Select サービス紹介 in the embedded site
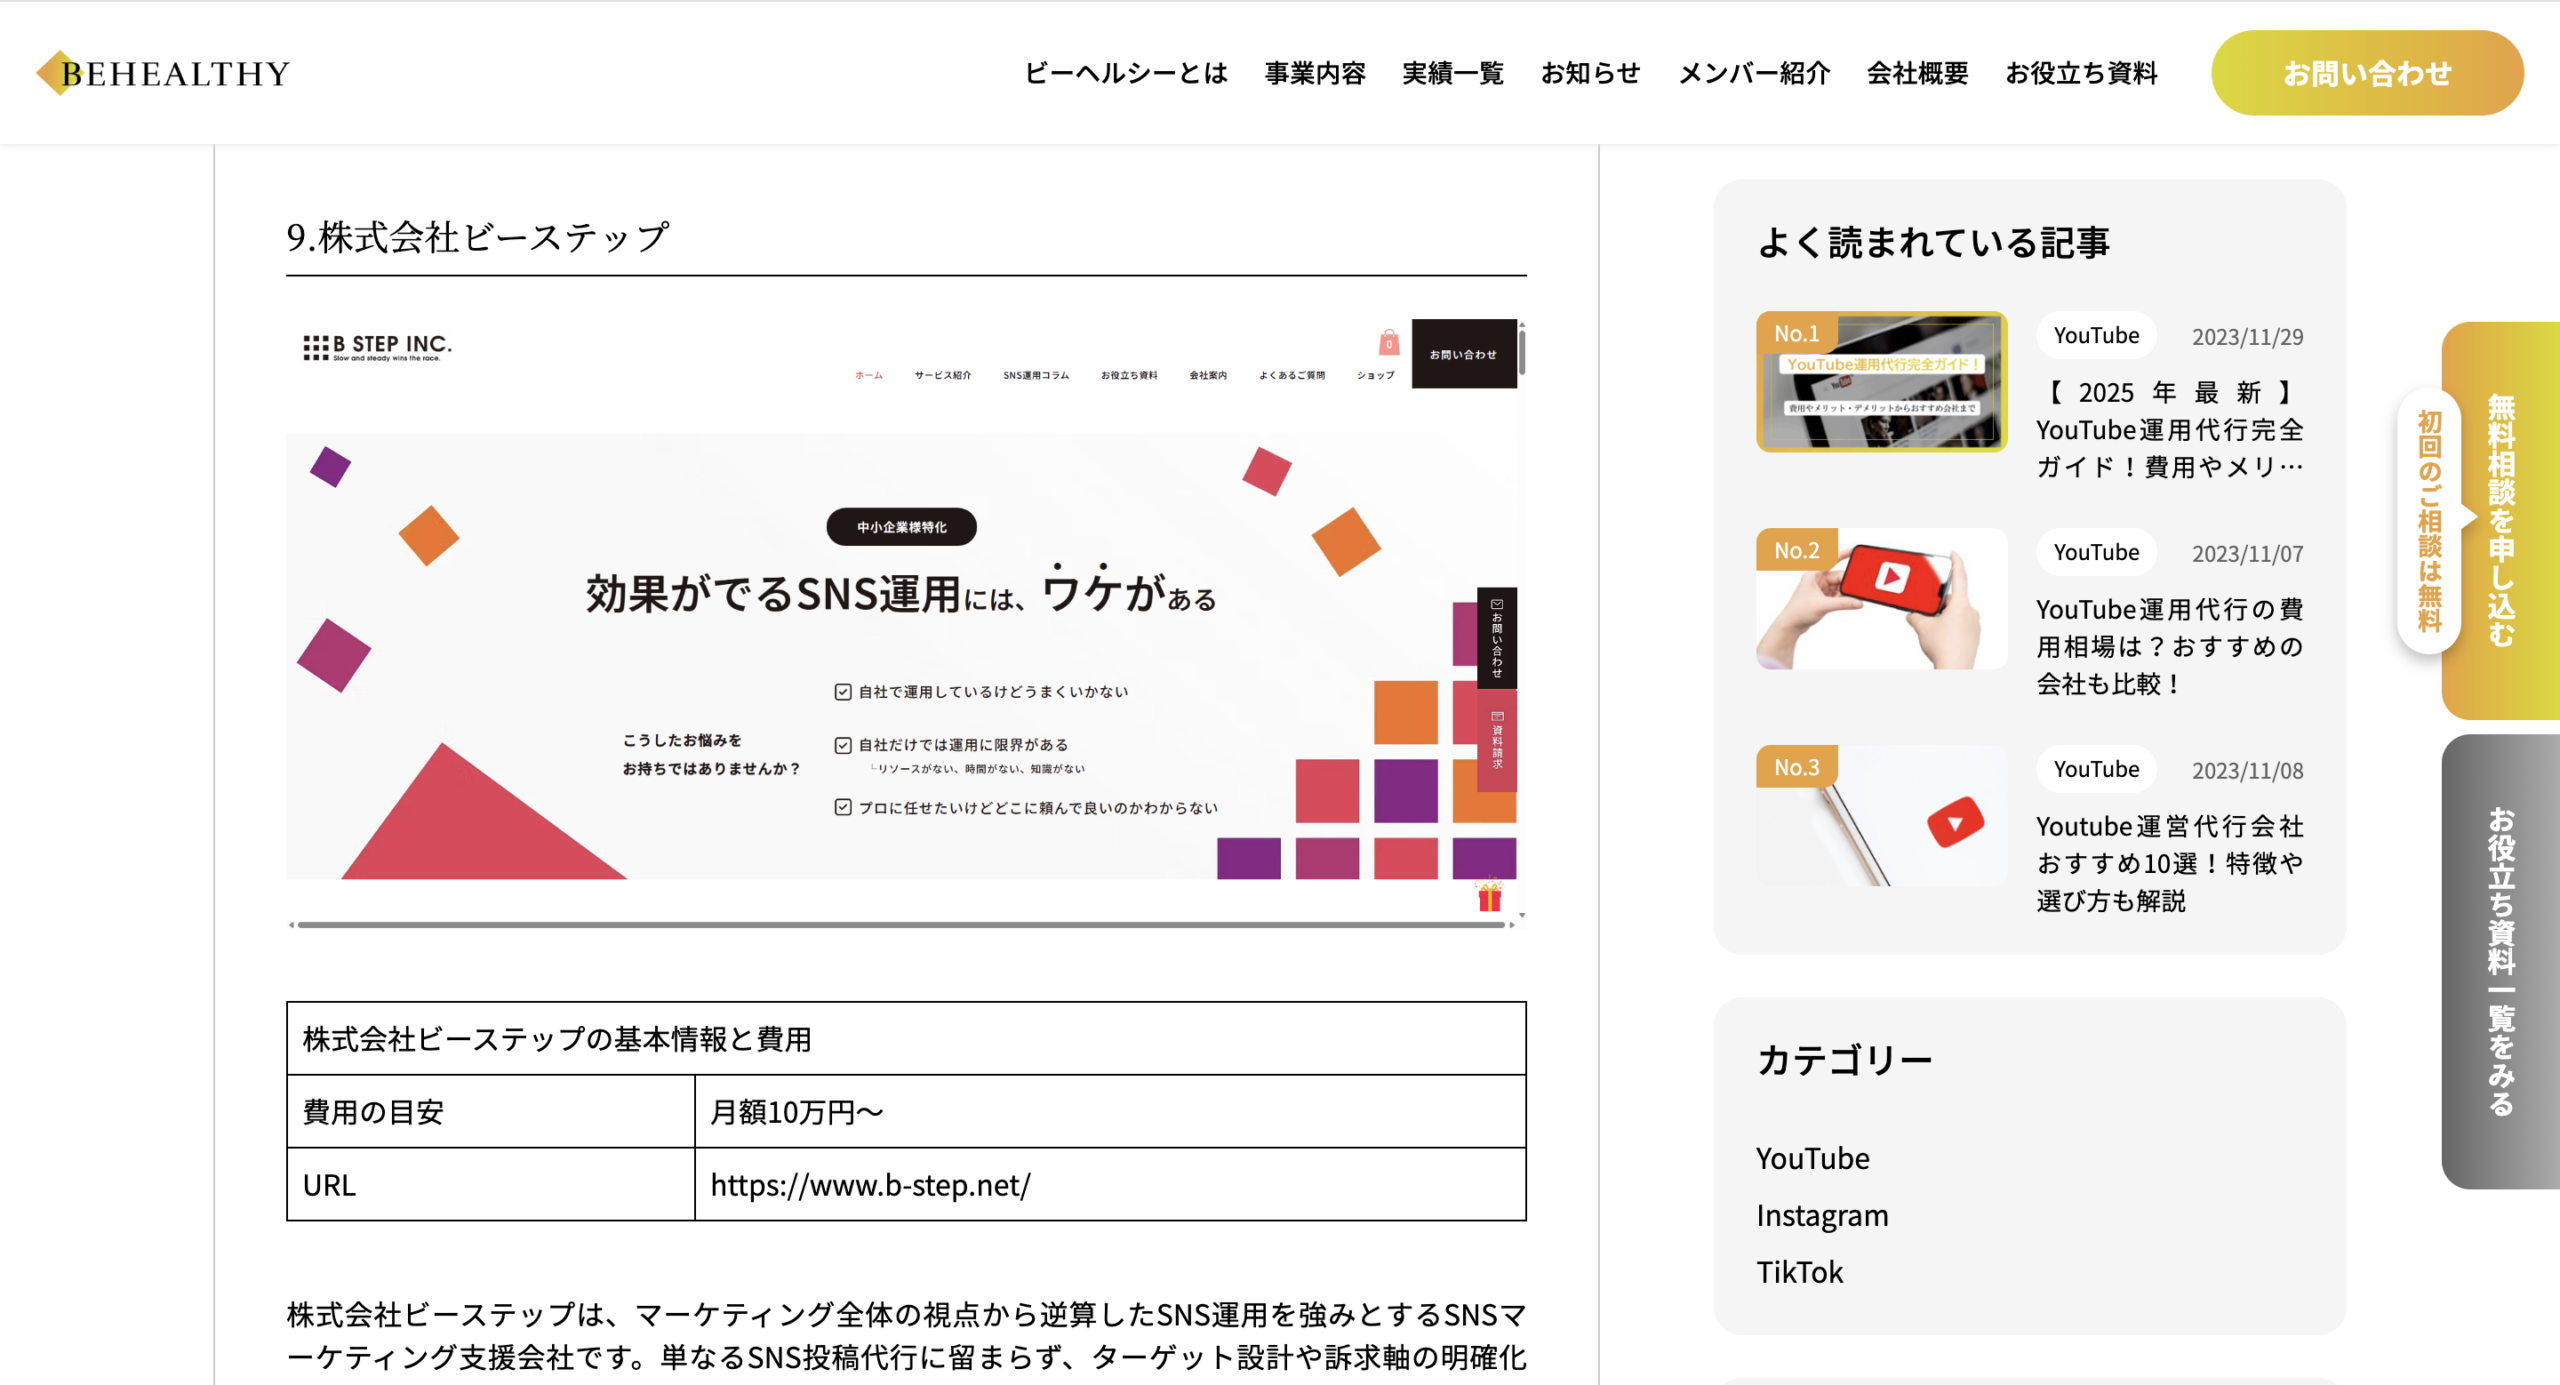Image resolution: width=2560 pixels, height=1385 pixels. [x=943, y=375]
